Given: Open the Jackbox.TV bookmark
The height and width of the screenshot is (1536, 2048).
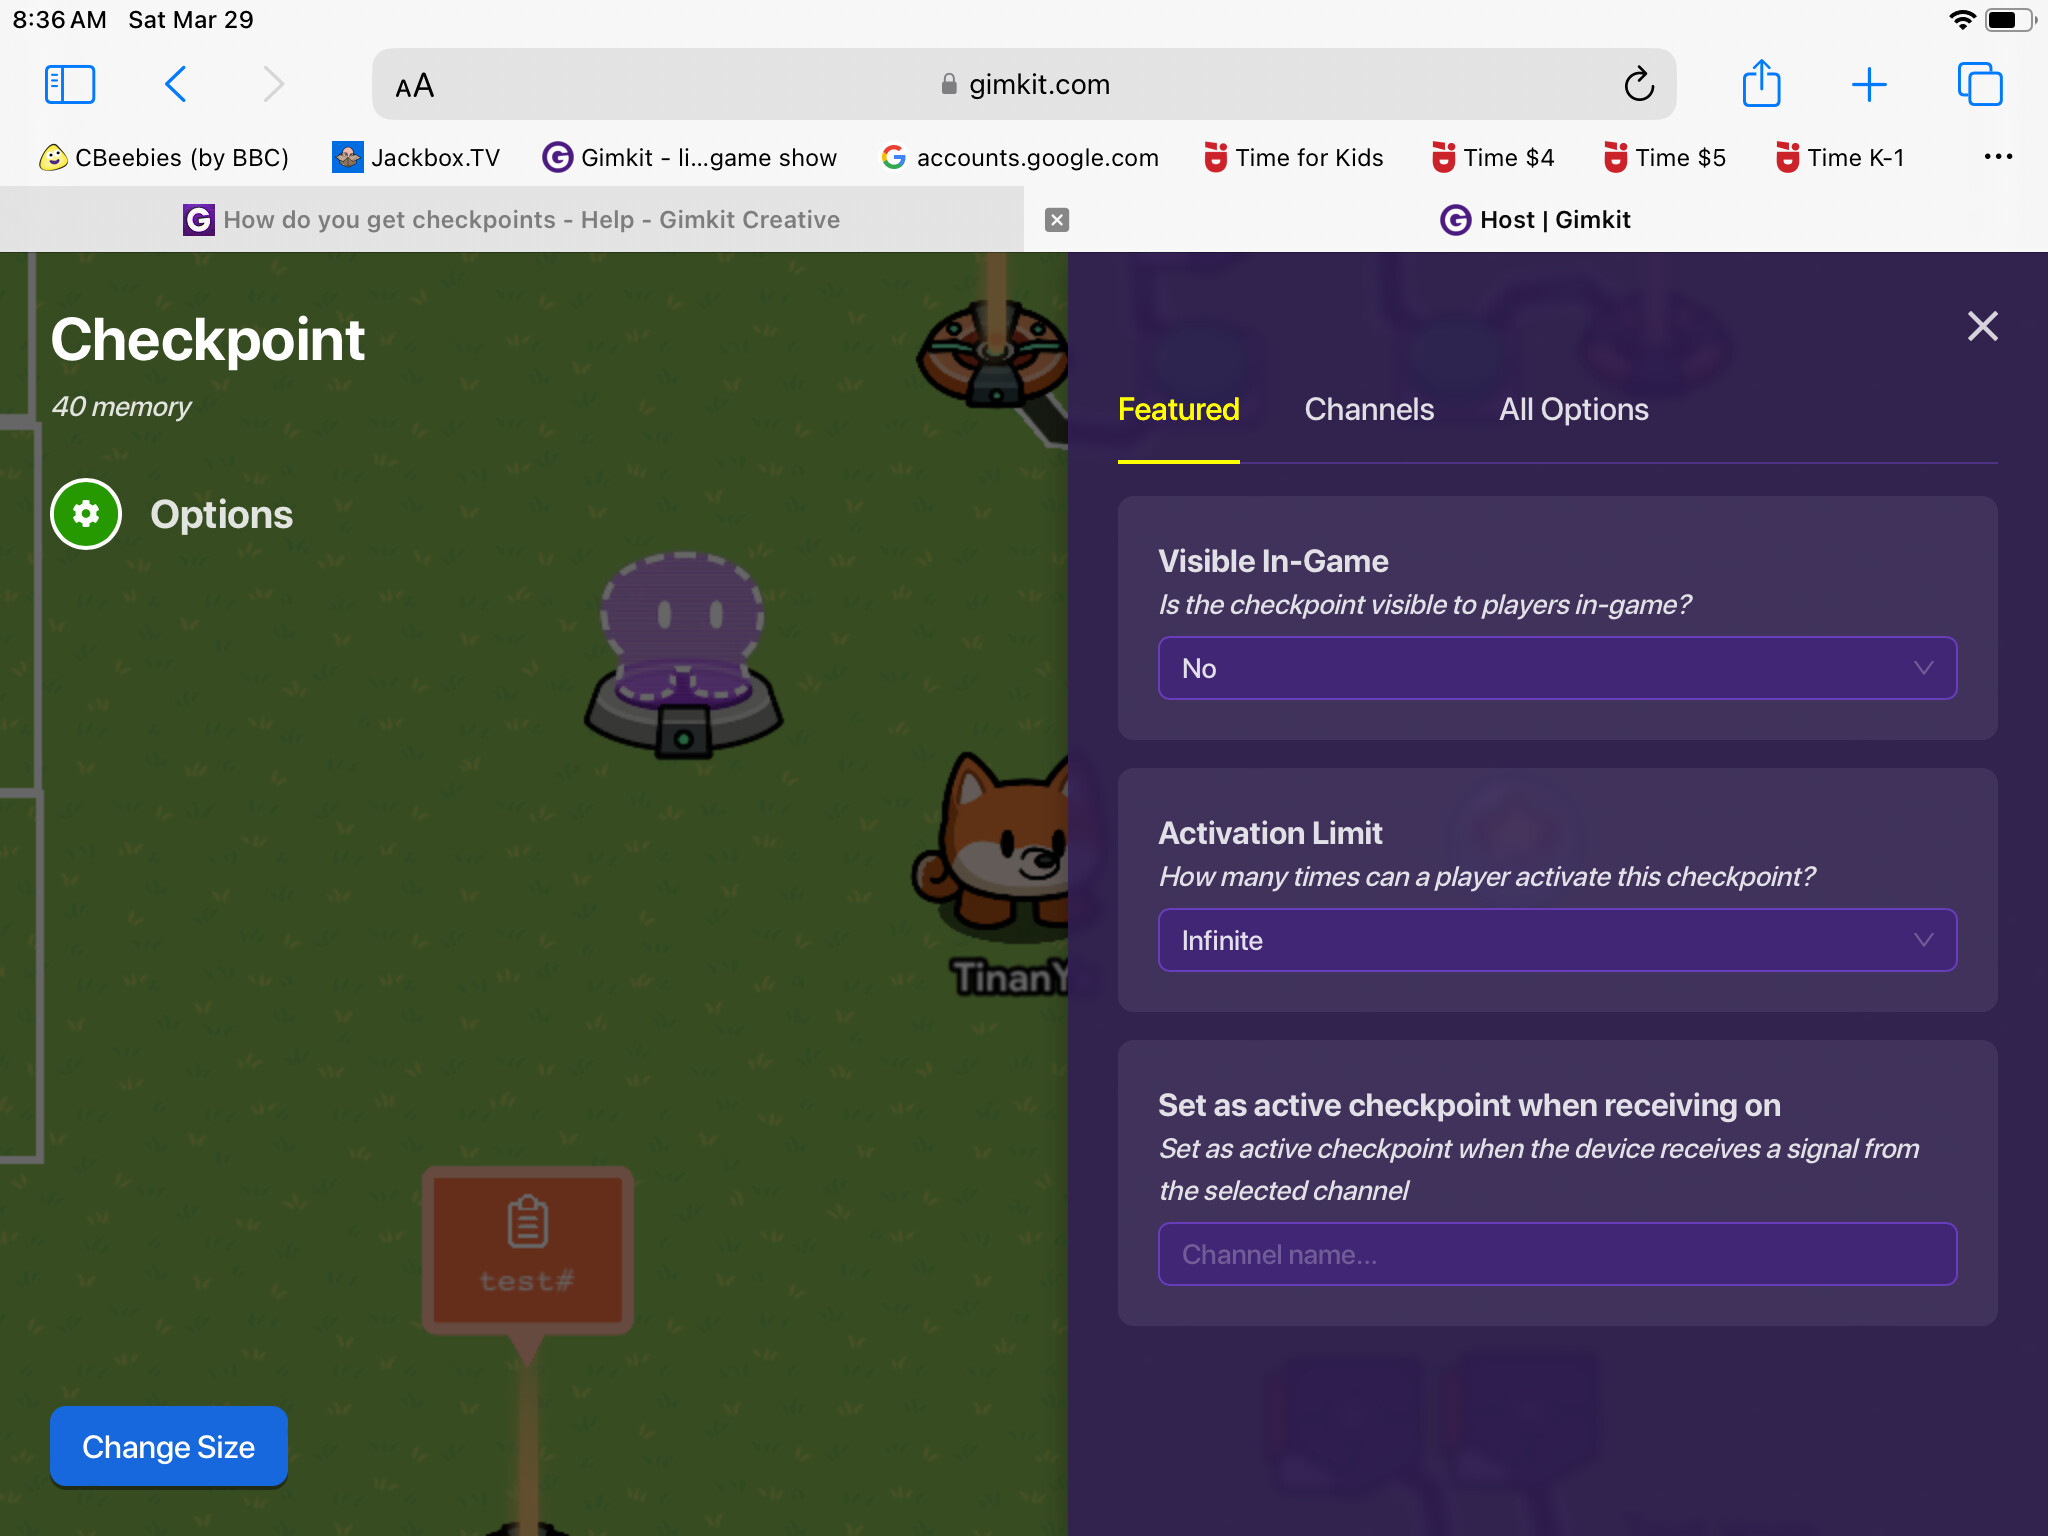Looking at the screenshot, I should click(417, 158).
